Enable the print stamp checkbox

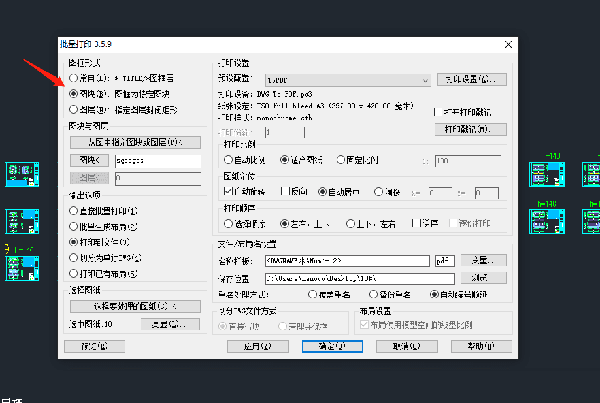coord(437,112)
